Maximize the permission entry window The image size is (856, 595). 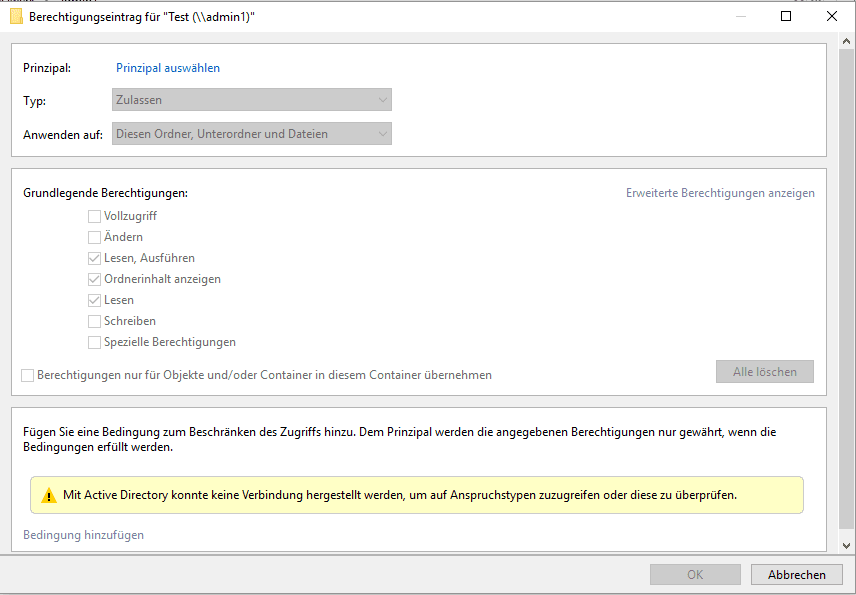point(786,16)
